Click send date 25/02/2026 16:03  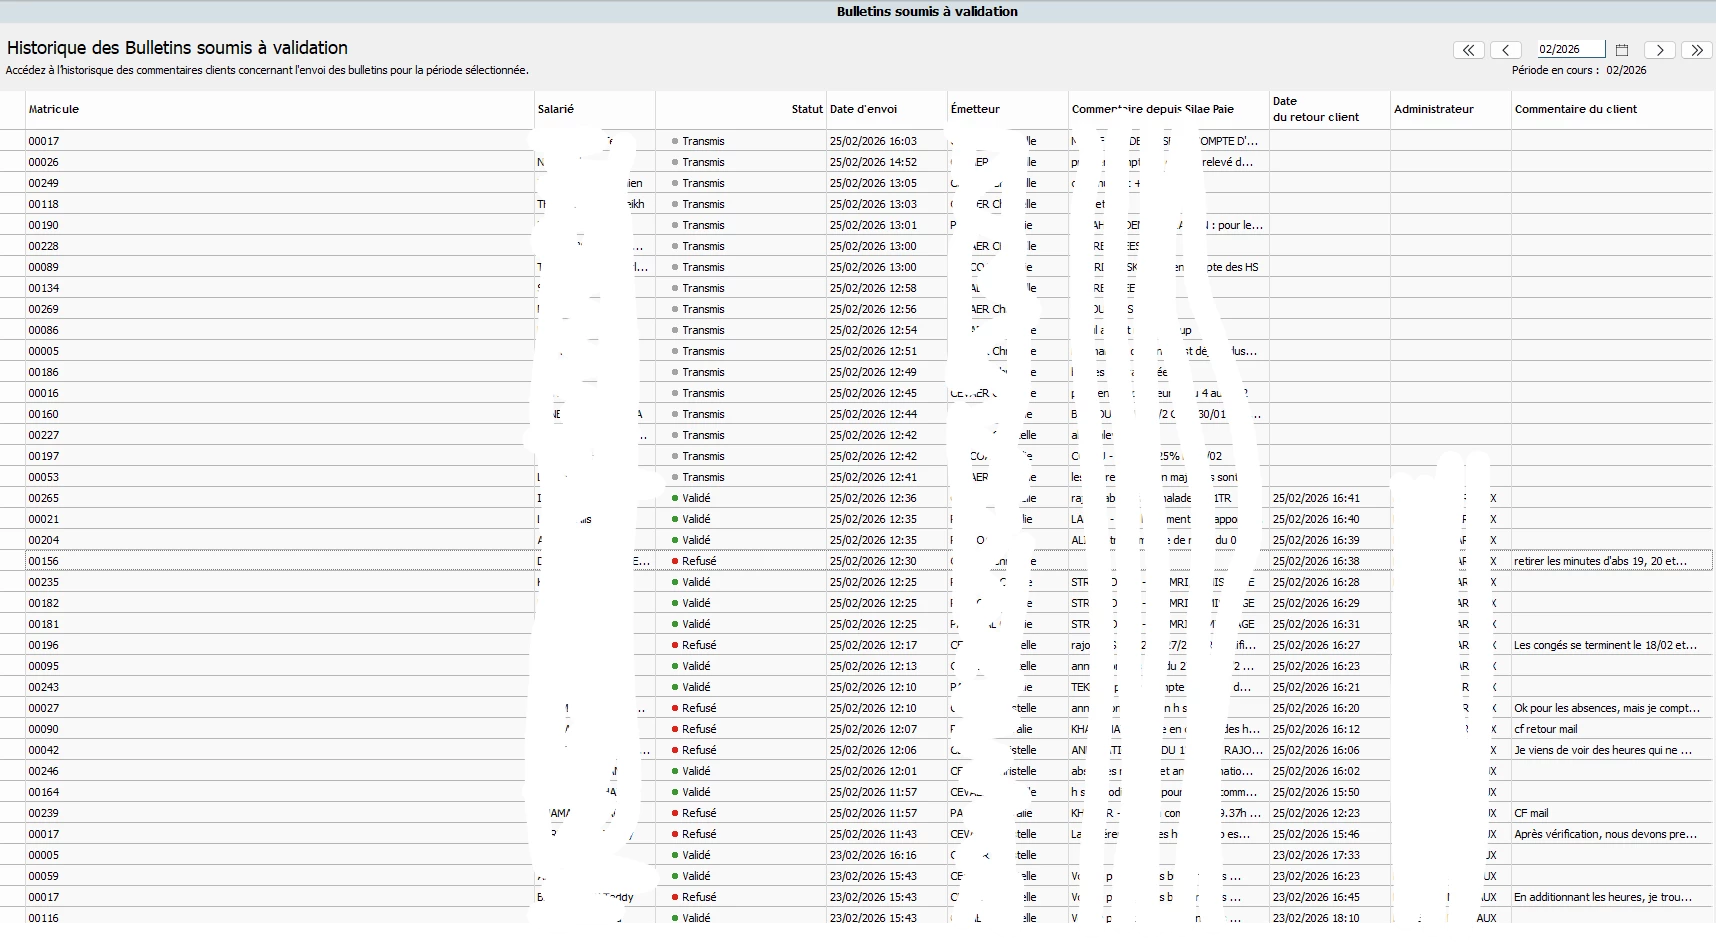(x=873, y=141)
